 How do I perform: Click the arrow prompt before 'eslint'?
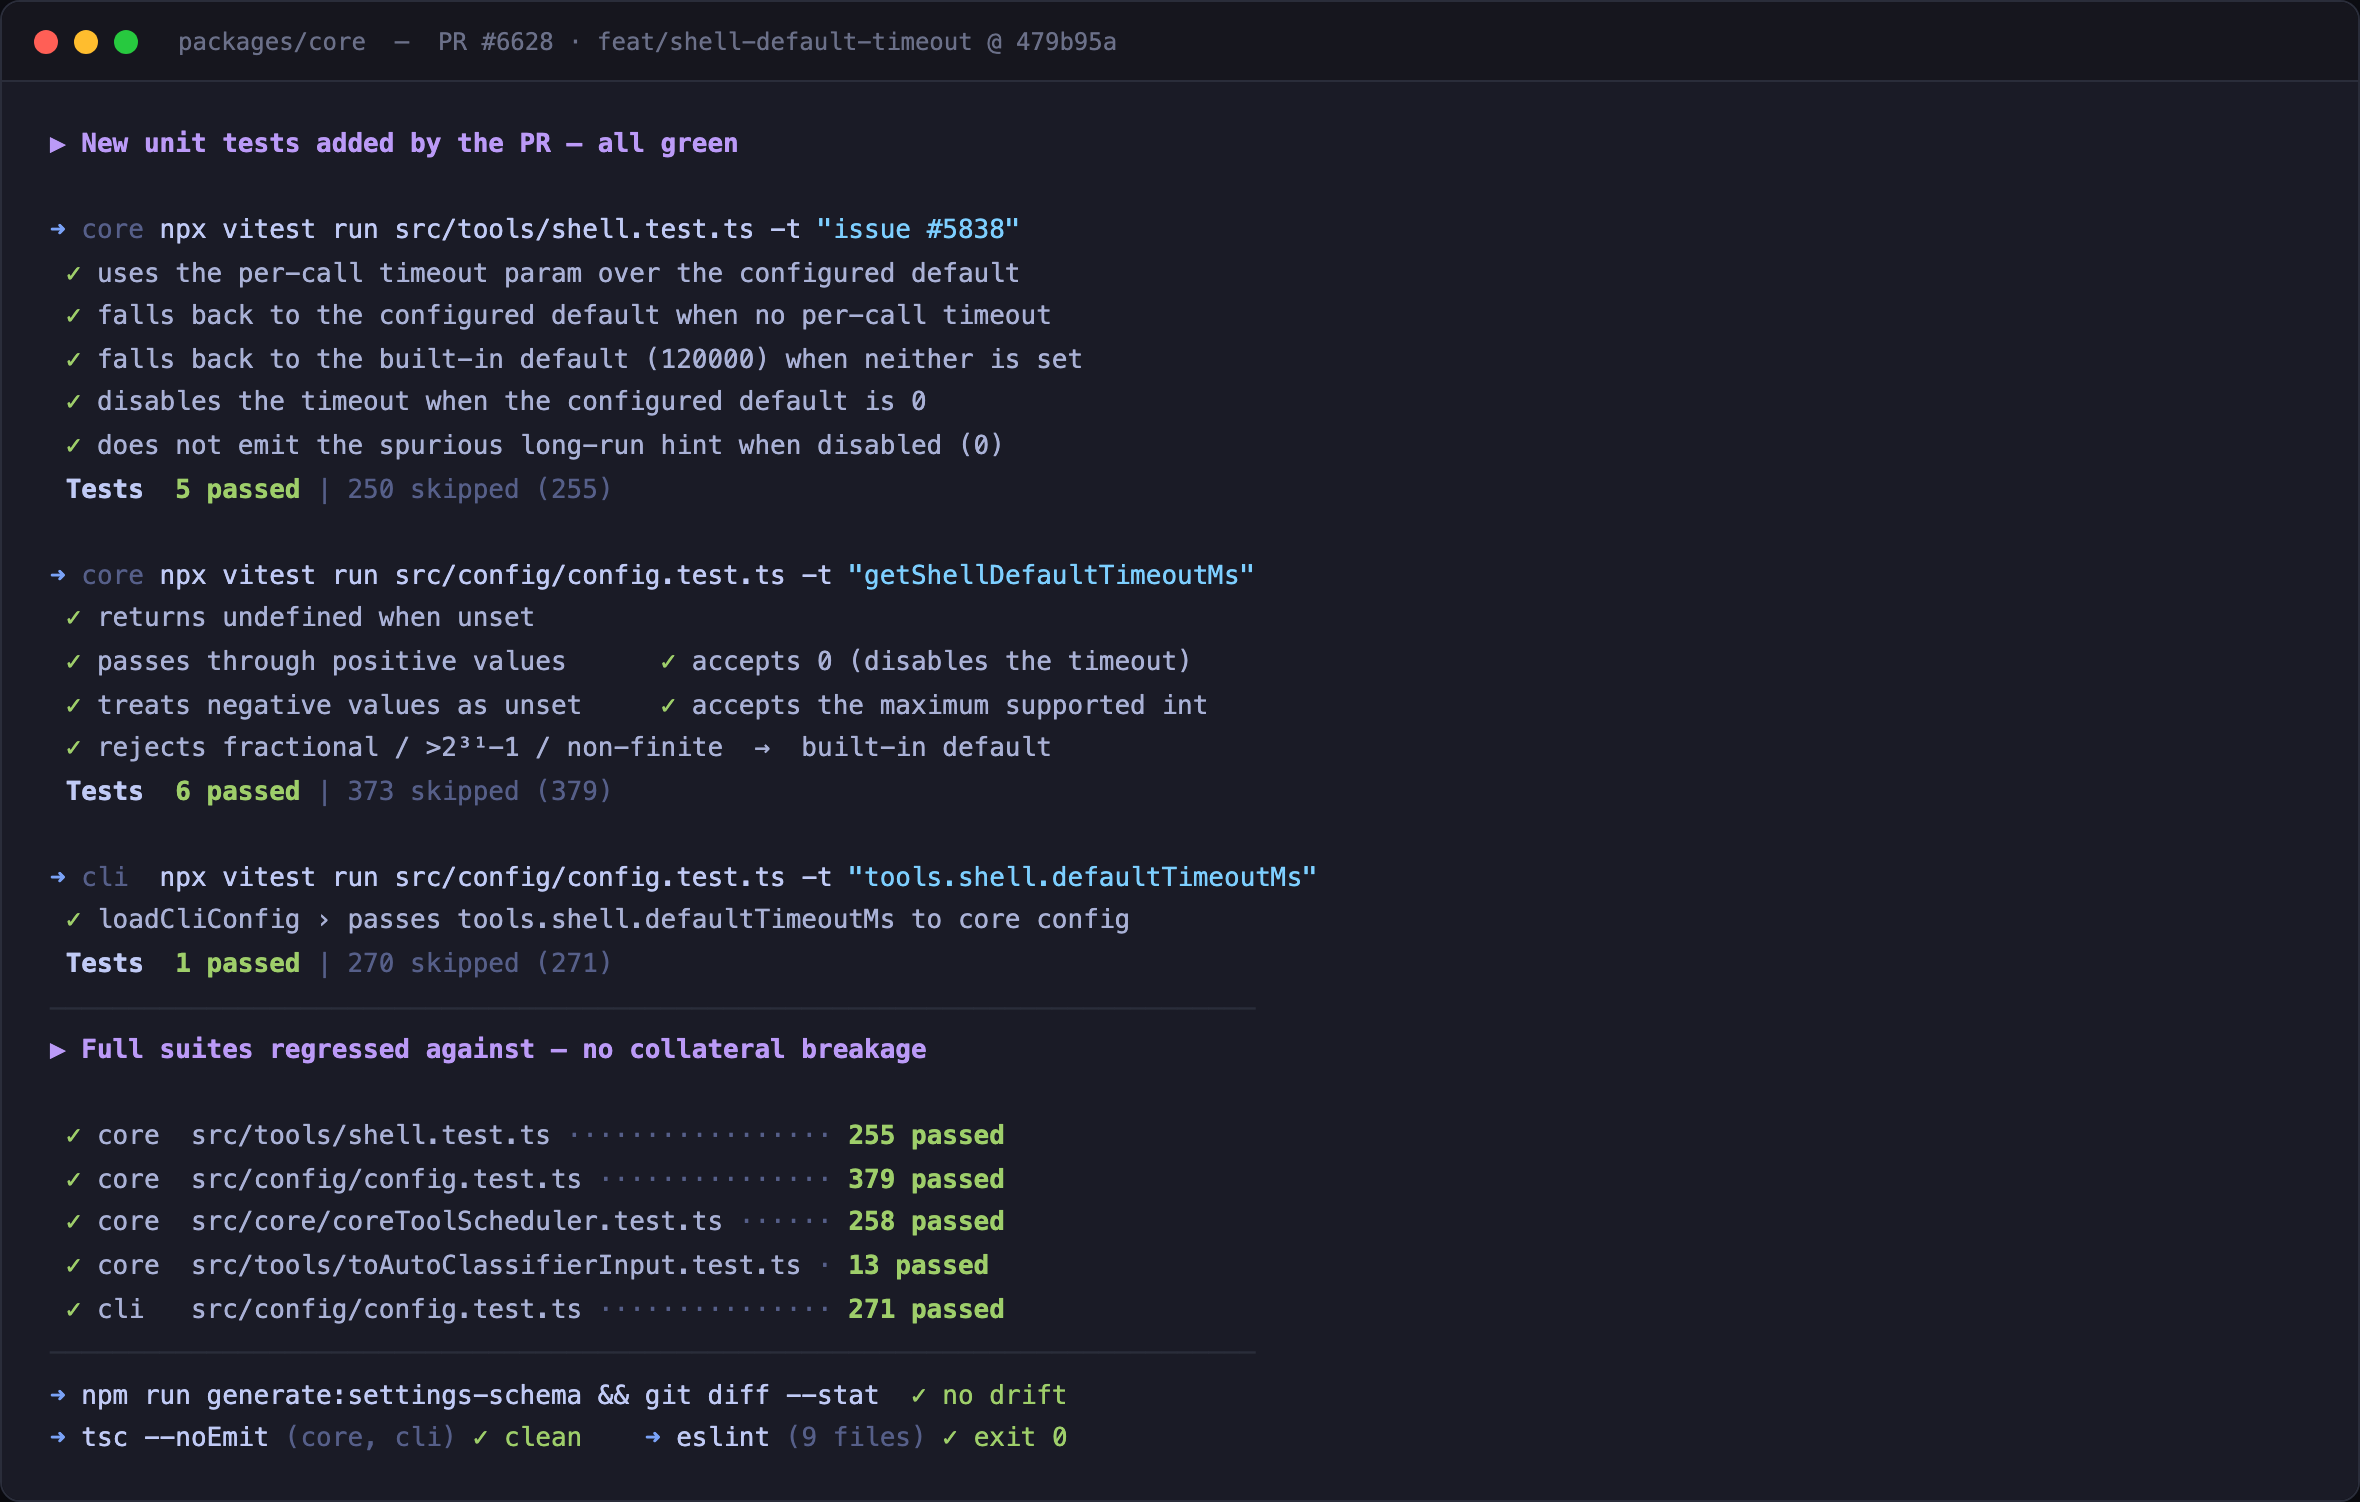coord(653,1438)
